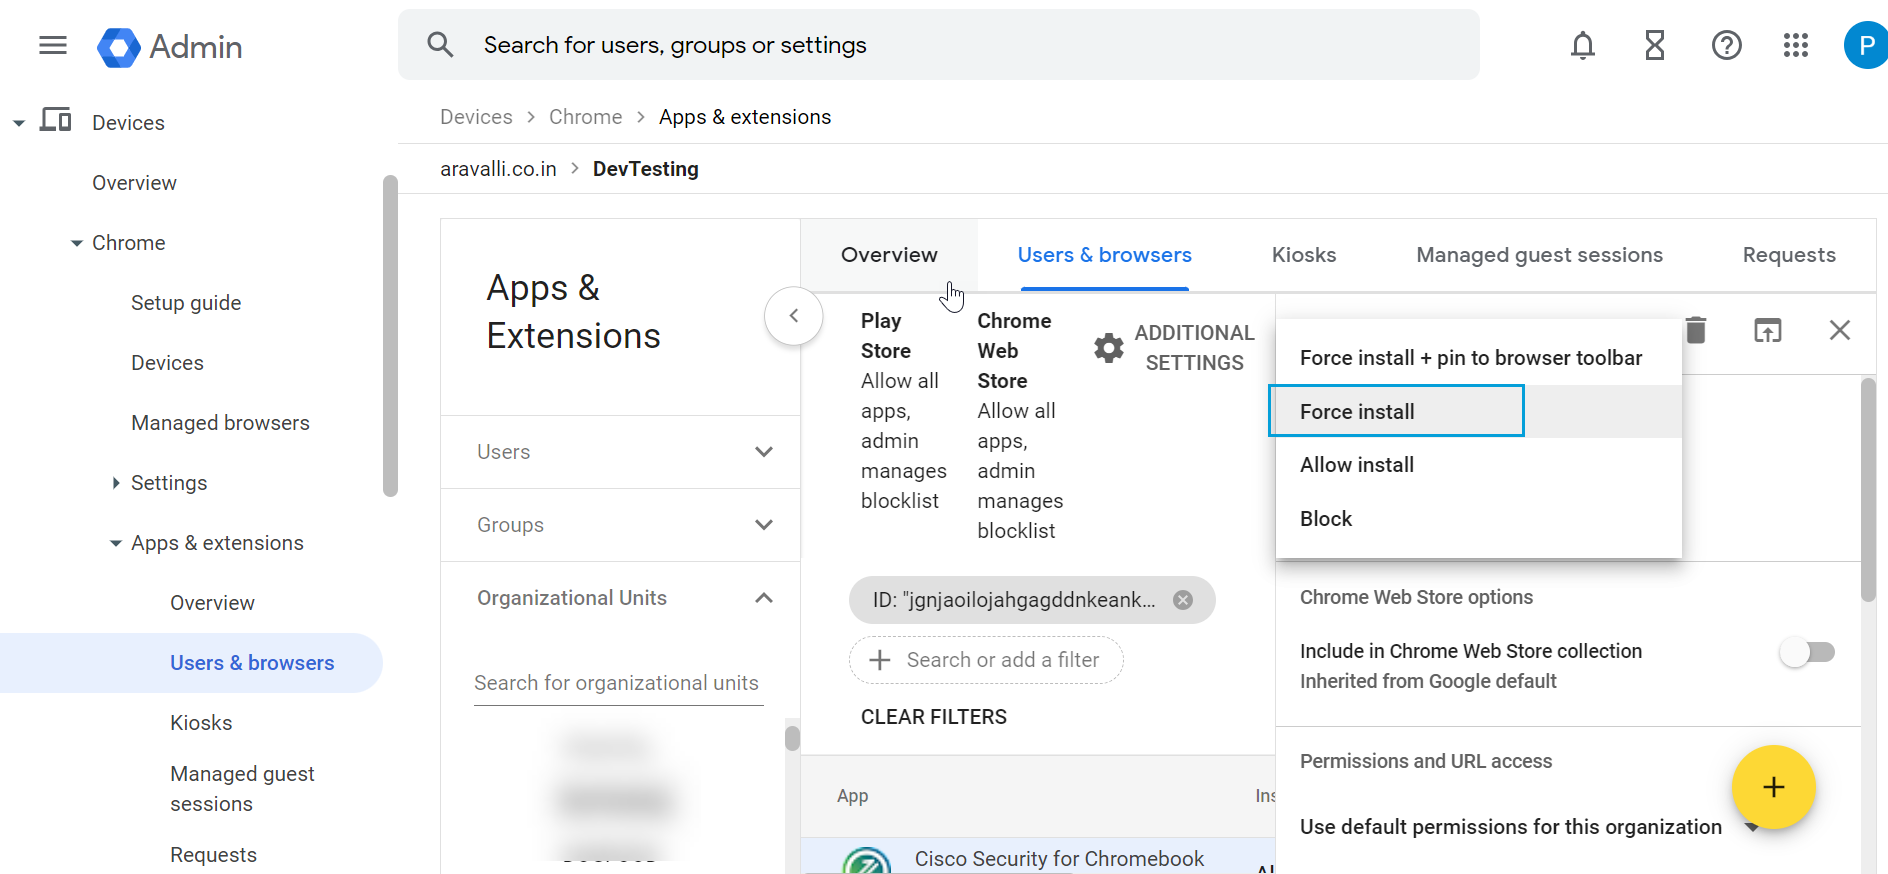This screenshot has width=1888, height=874.
Task: Open sidebar Overview under Apps & extensions
Action: pos(212,603)
